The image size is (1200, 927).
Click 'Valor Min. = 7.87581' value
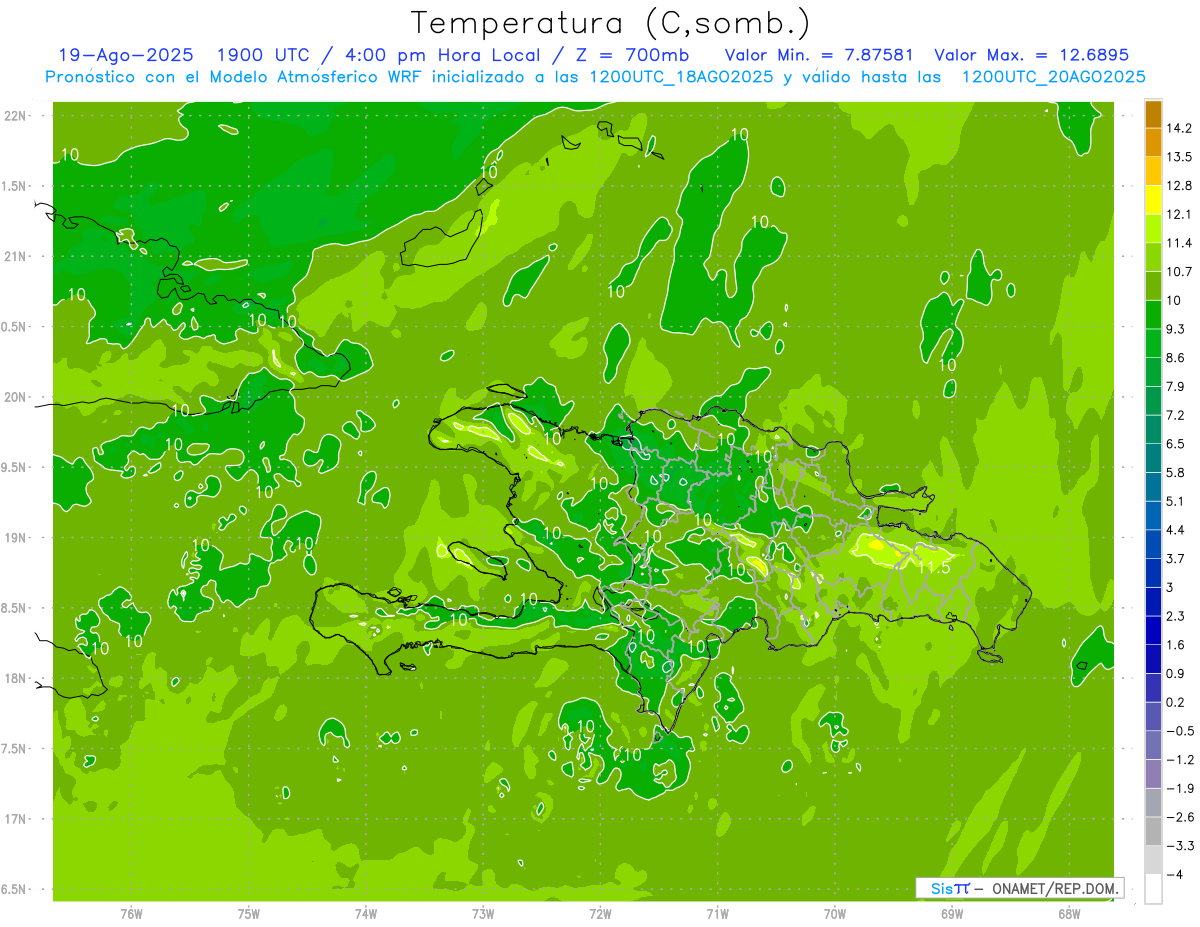point(817,55)
